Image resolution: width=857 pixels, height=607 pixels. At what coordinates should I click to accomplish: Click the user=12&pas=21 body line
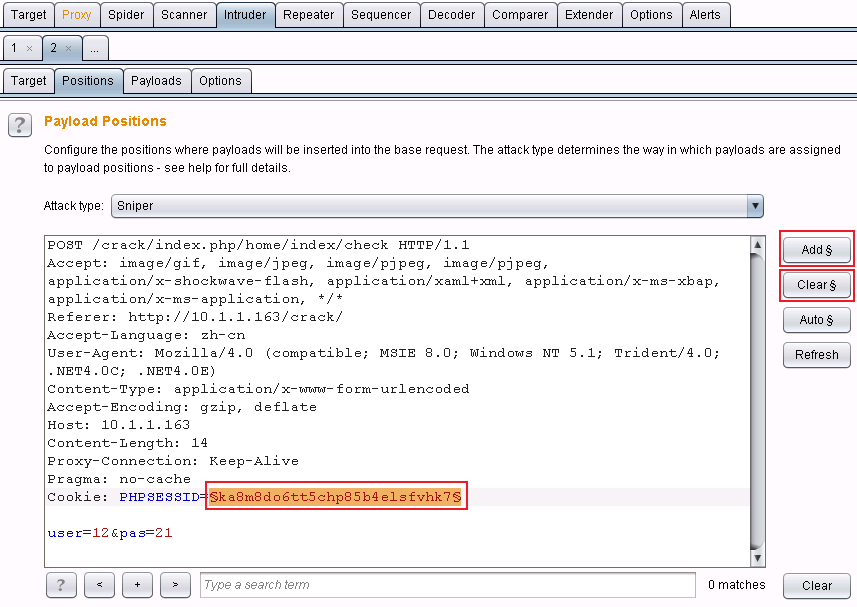(x=110, y=533)
